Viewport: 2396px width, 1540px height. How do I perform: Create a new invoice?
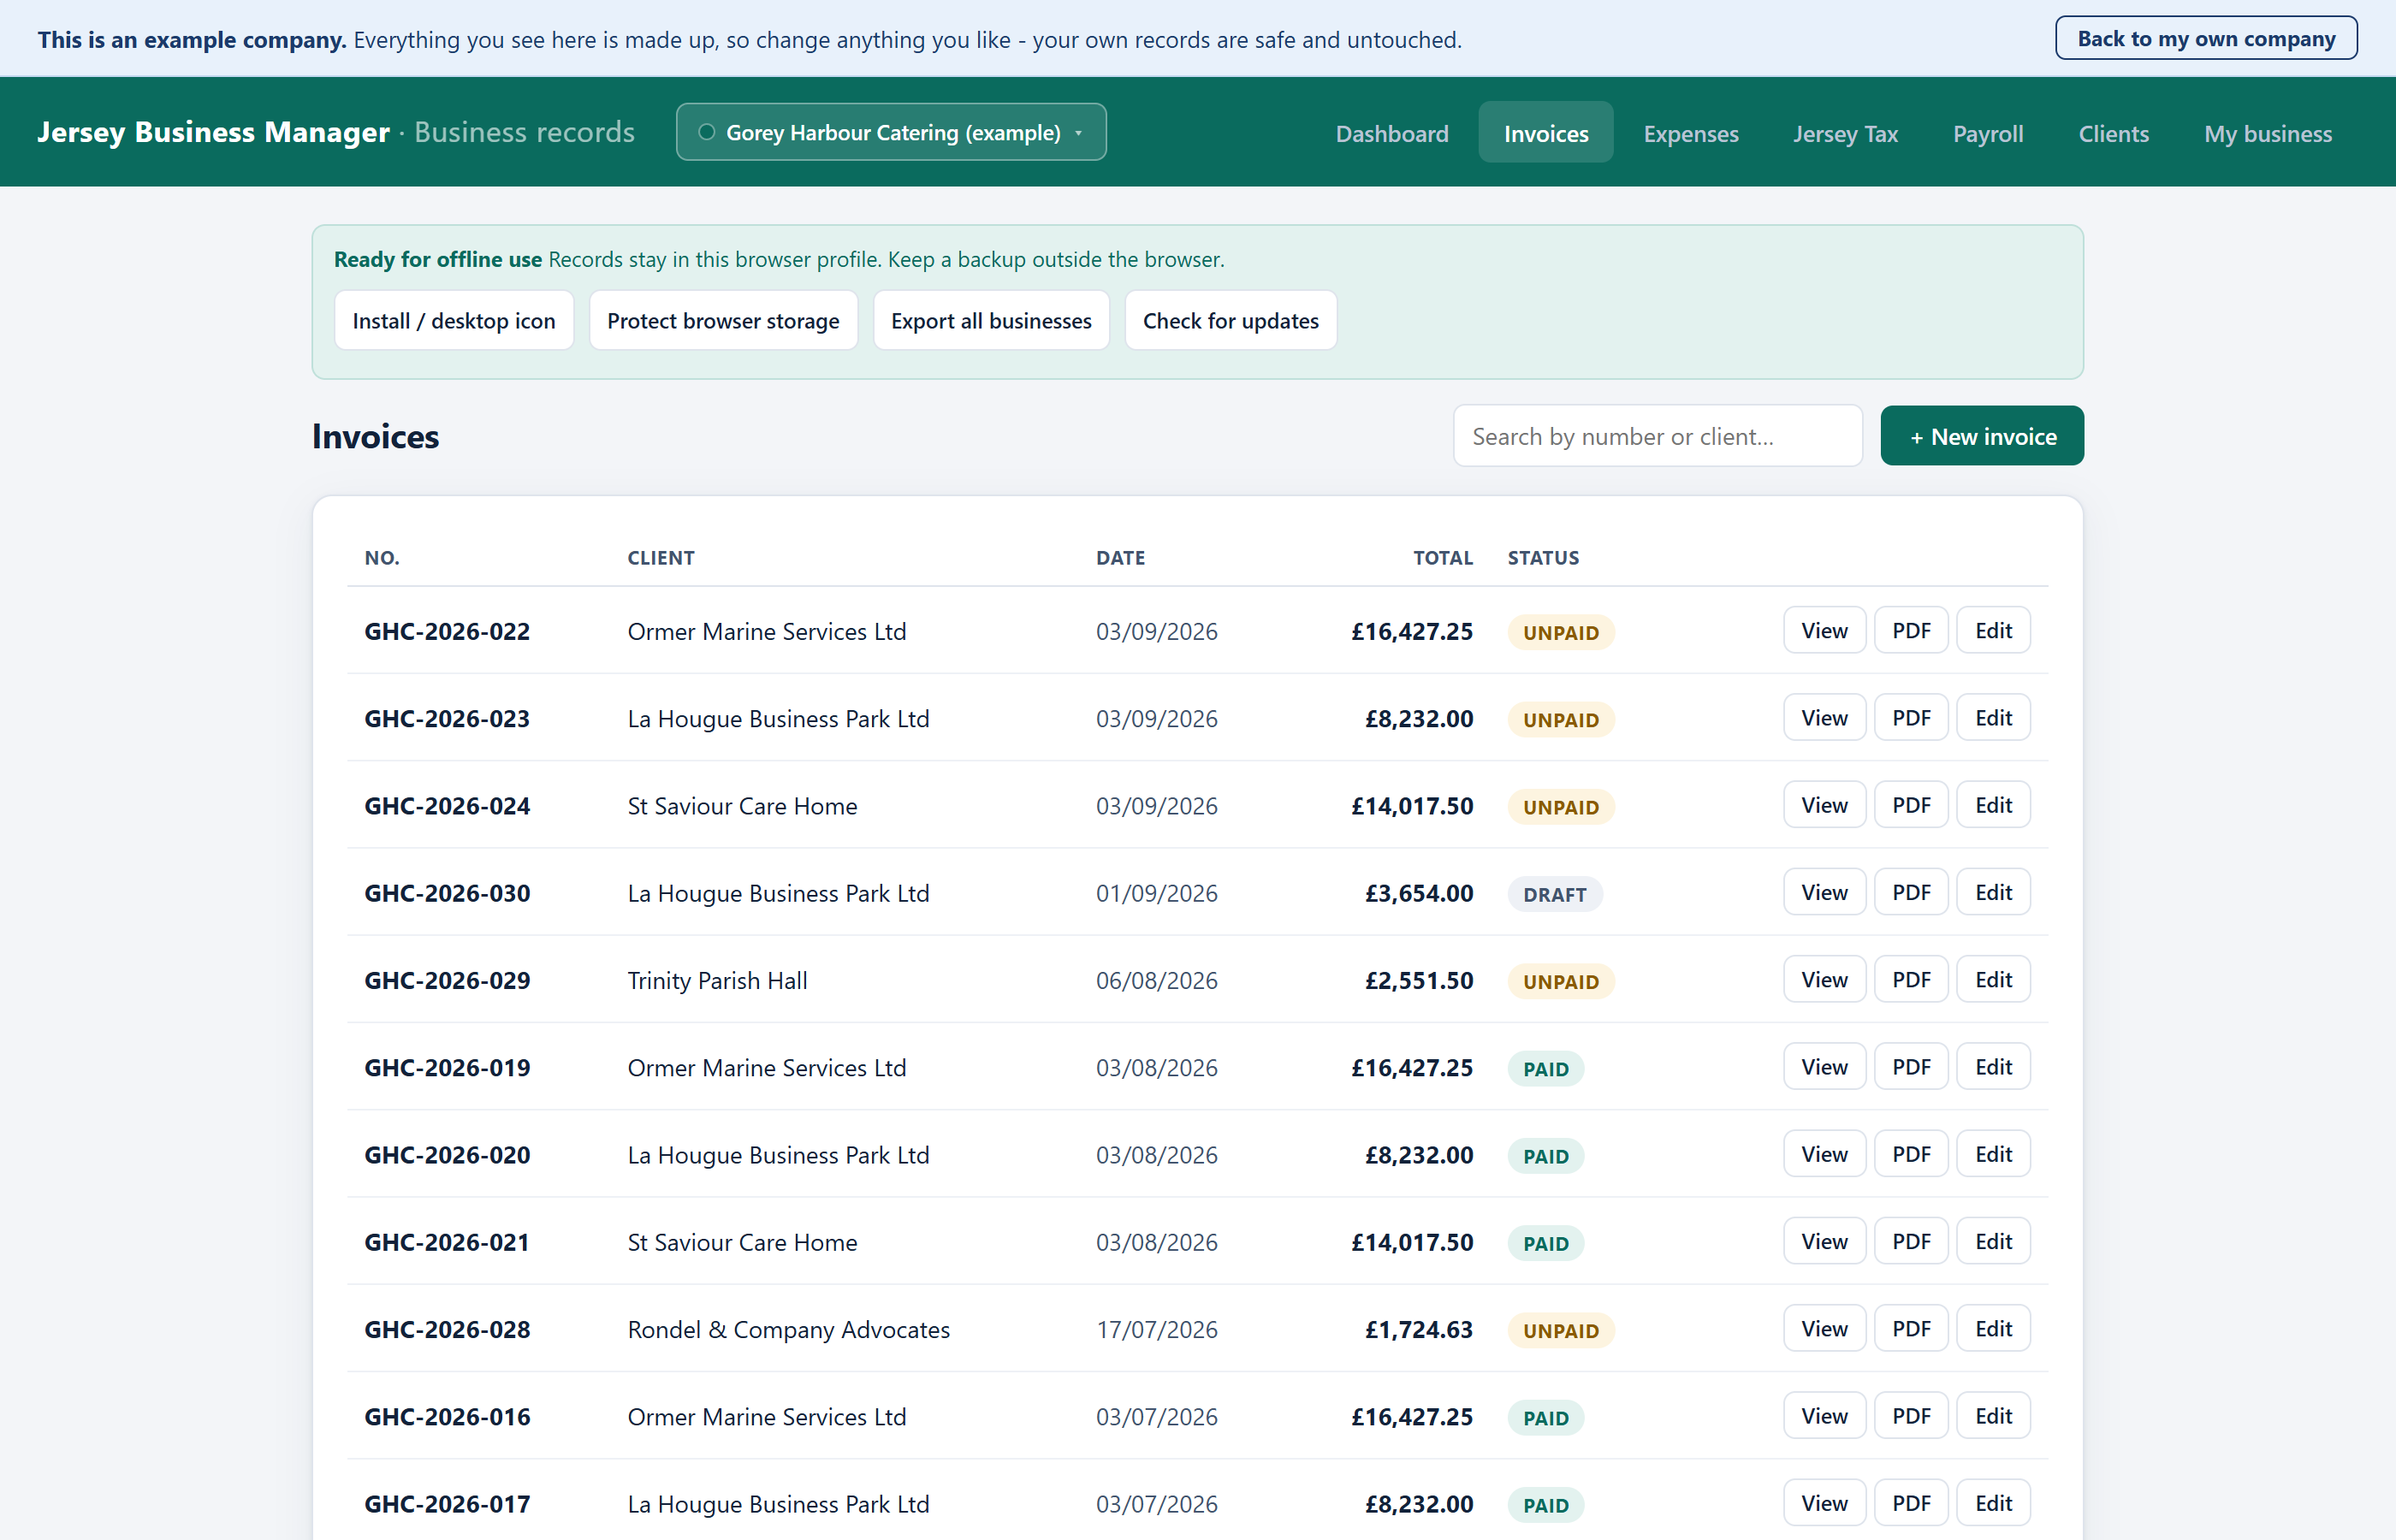(x=1981, y=436)
